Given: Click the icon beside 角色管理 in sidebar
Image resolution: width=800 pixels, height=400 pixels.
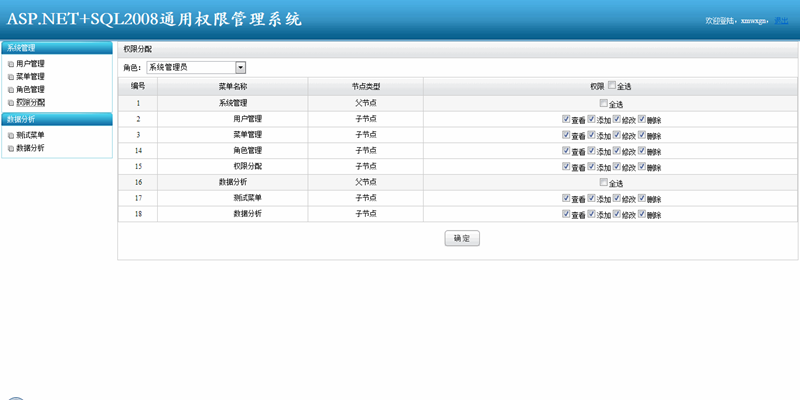Looking at the screenshot, I should 11,90.
